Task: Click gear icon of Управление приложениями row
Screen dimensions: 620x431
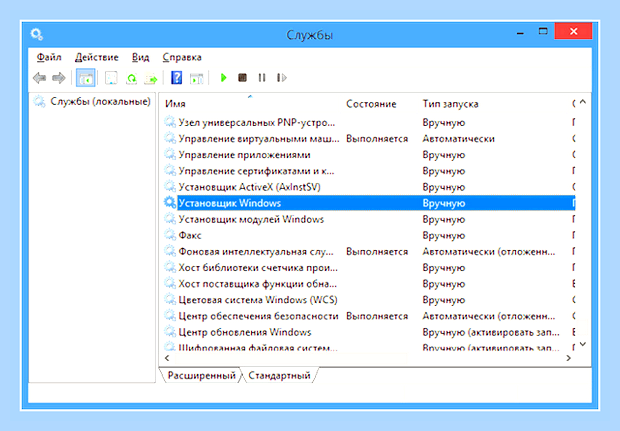Action: [170, 154]
